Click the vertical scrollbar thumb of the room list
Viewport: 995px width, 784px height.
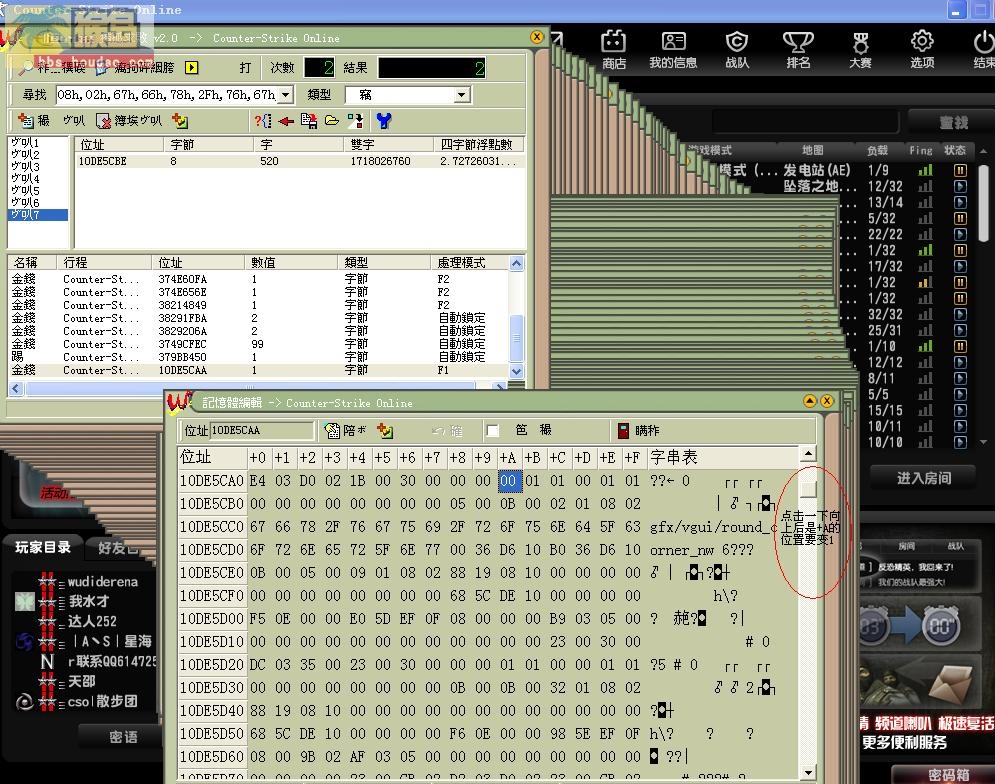(983, 203)
